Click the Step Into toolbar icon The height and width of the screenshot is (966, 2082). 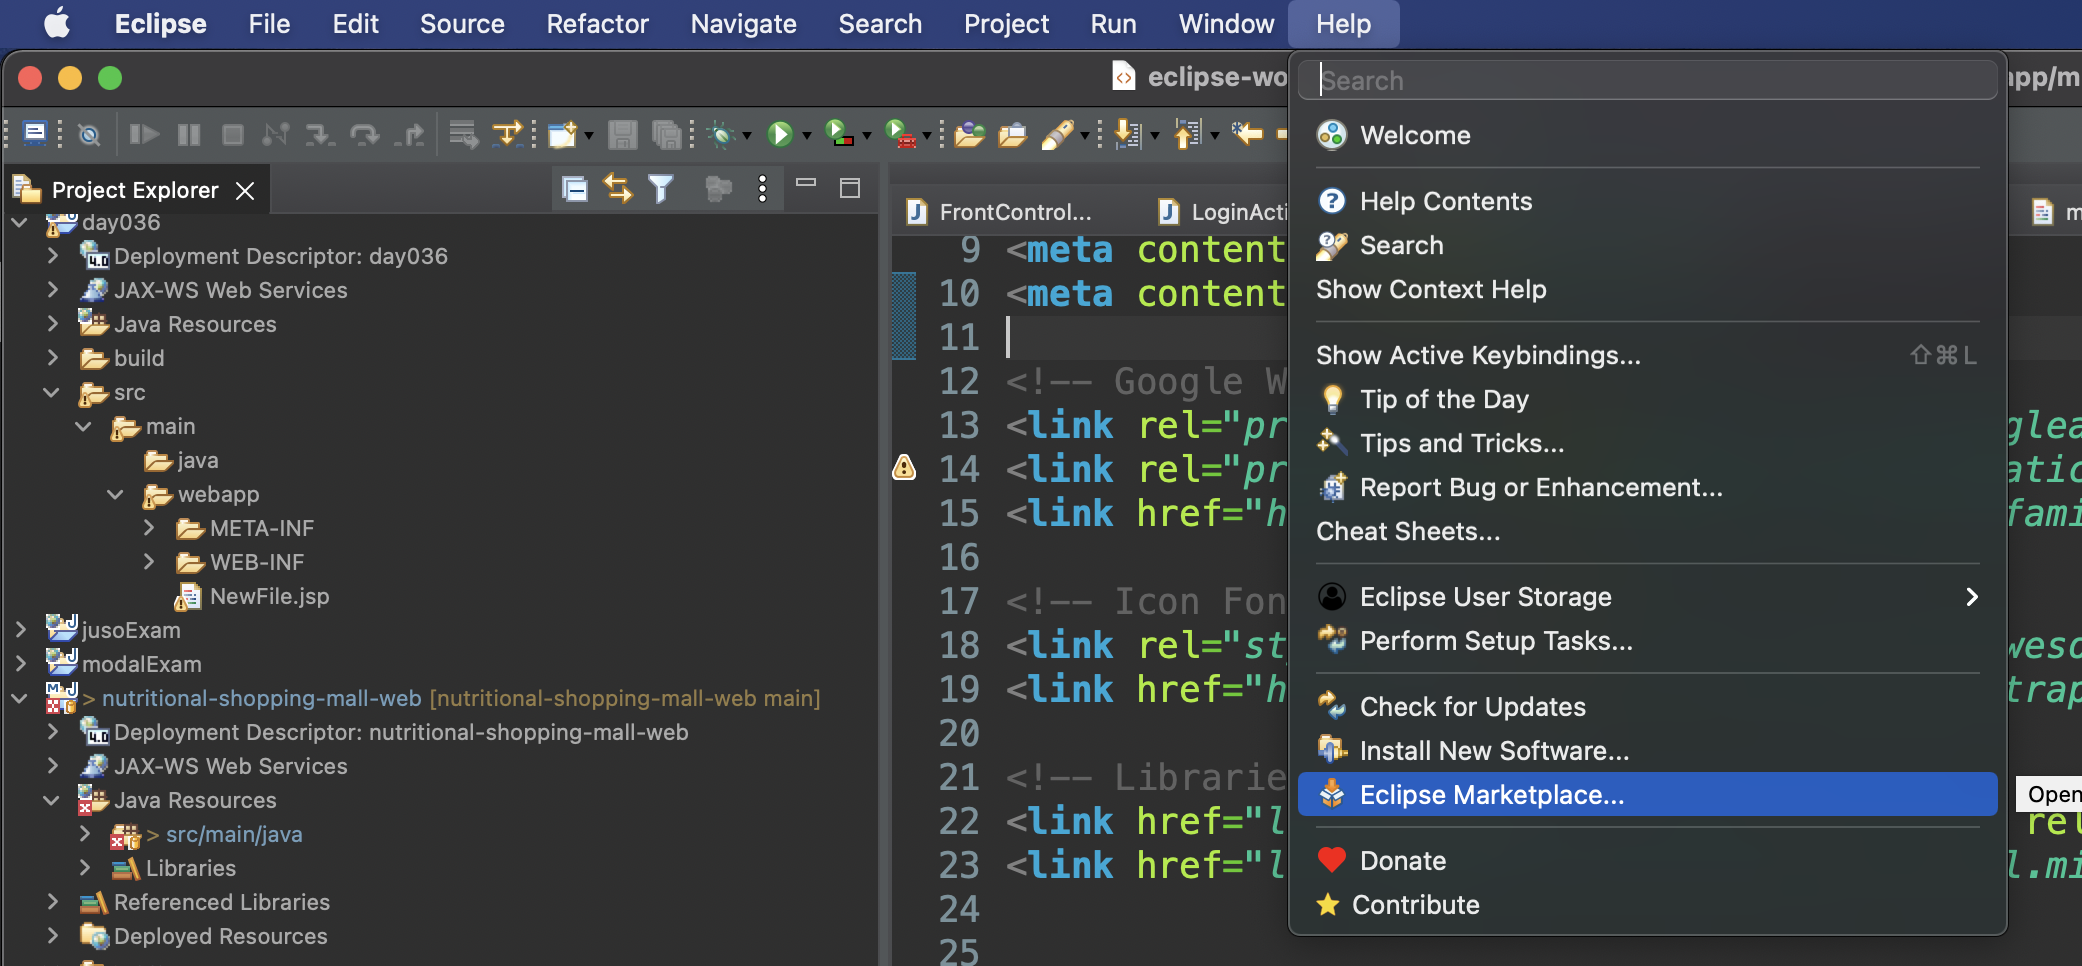[320, 134]
